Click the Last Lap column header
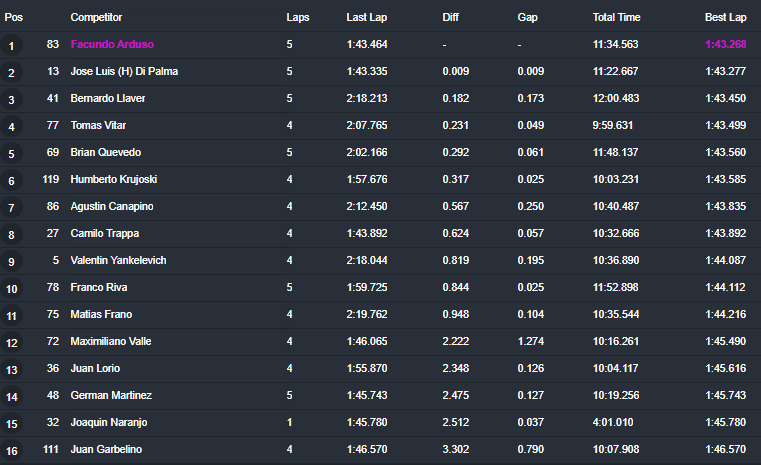This screenshot has height=465, width=761. click(366, 17)
